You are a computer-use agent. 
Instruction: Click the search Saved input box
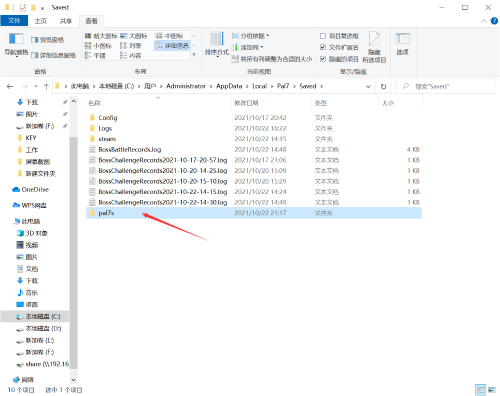pos(445,86)
